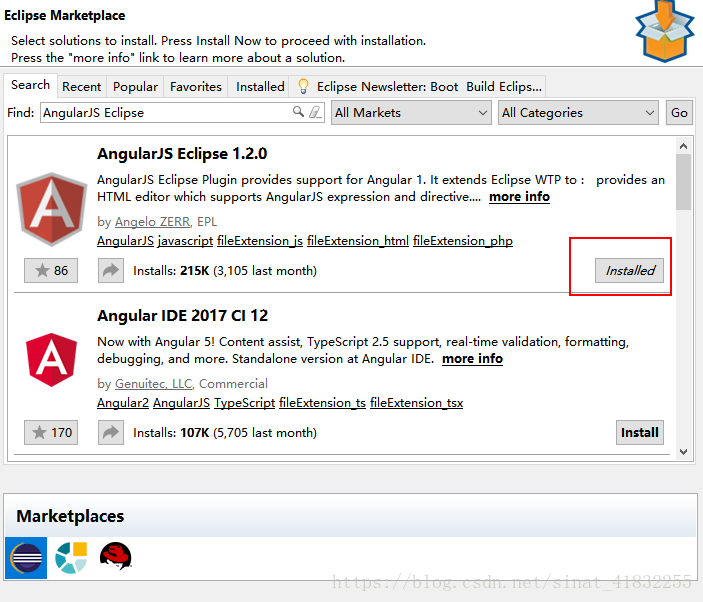Click the fileExtension_js tag link
Image resolution: width=703 pixels, height=602 pixels.
click(x=260, y=241)
